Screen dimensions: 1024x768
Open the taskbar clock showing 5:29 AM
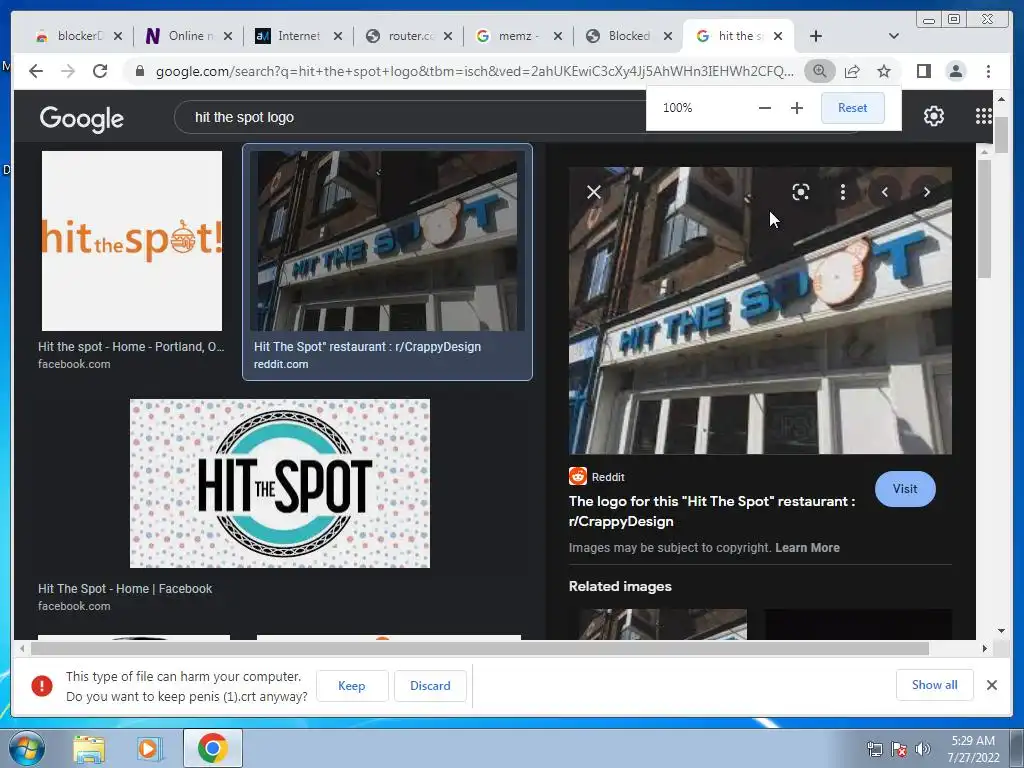pyautogui.click(x=973, y=749)
